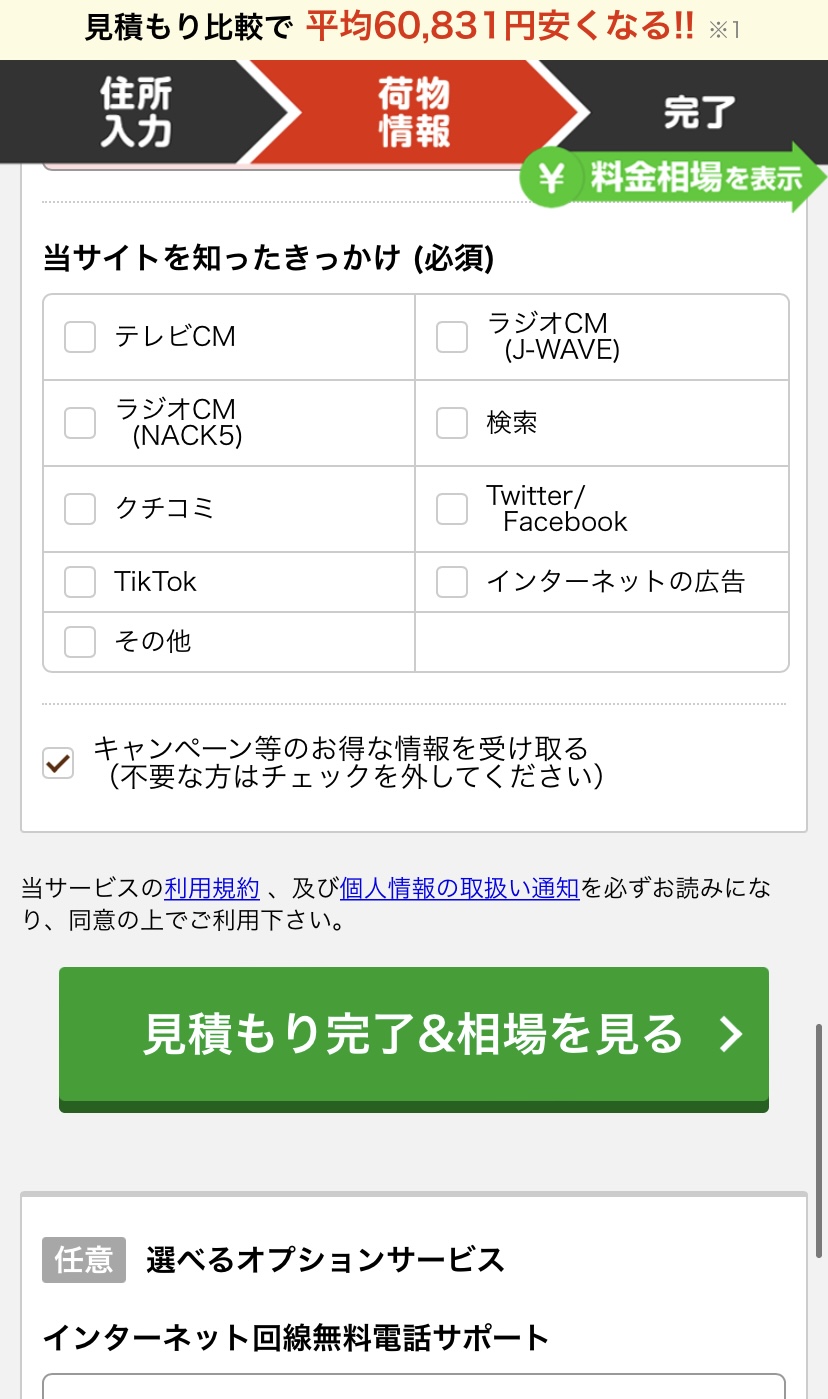Tick the クチコミ checkbox

coord(80,509)
